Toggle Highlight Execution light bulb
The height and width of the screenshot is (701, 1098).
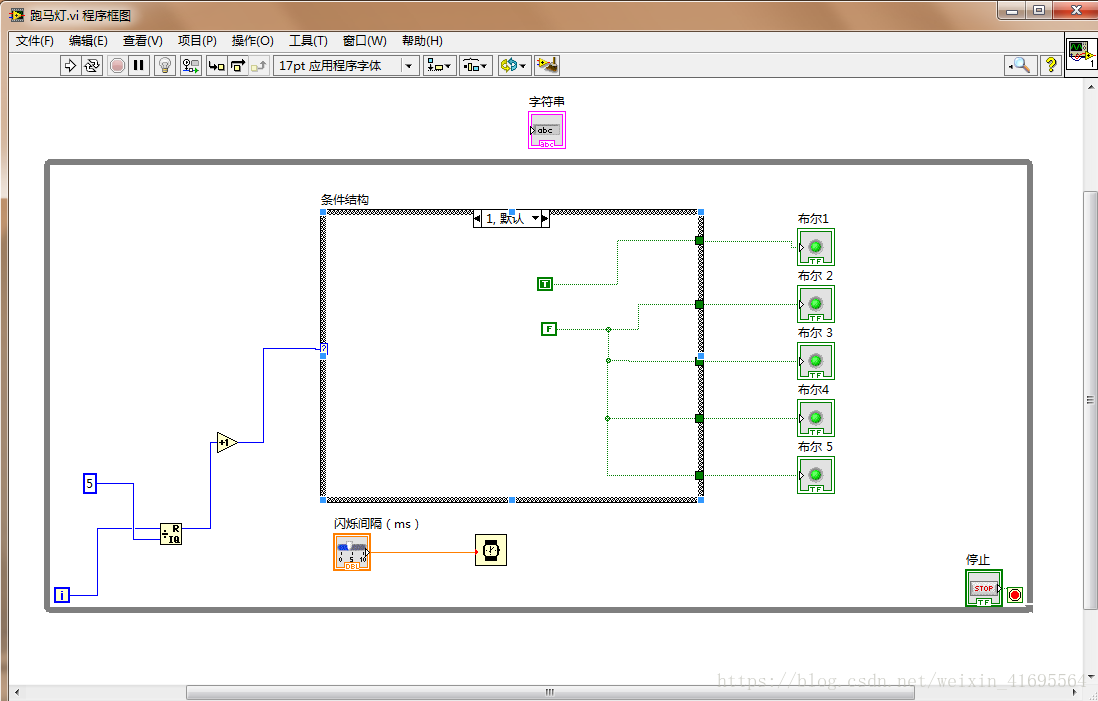(166, 66)
